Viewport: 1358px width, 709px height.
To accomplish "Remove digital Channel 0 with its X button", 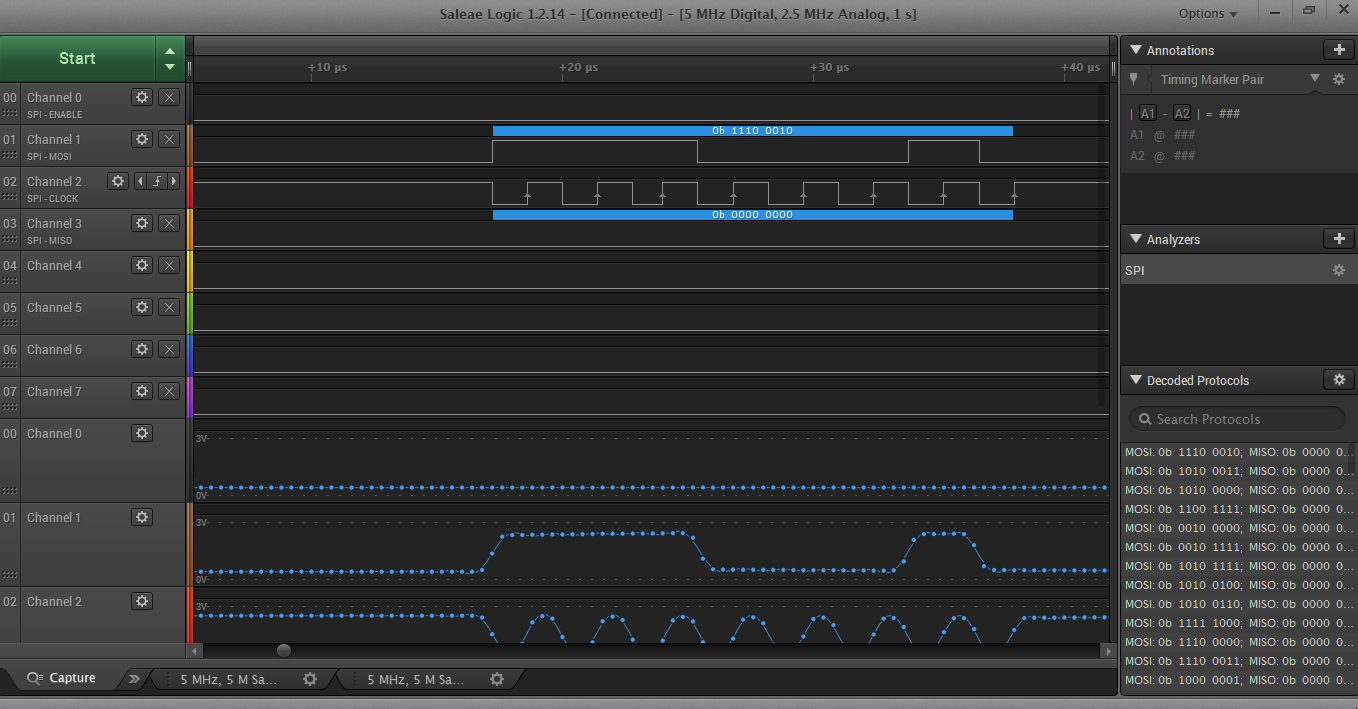I will coord(169,97).
